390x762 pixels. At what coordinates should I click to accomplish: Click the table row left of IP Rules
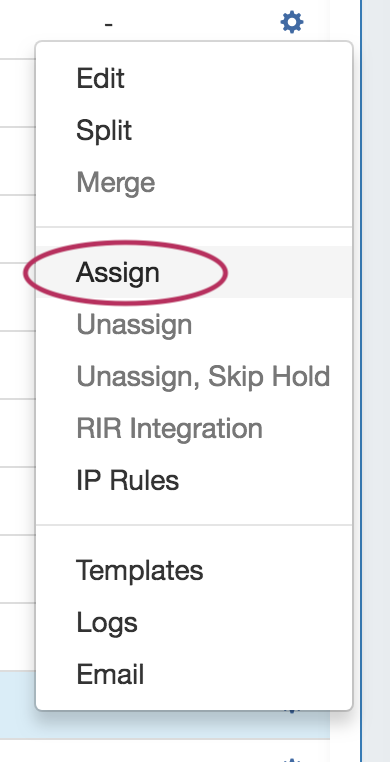tap(17, 501)
